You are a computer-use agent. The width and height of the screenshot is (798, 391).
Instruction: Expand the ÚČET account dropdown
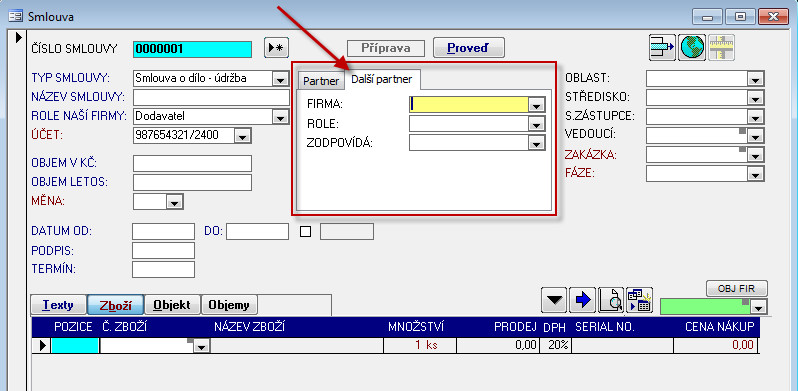(x=242, y=136)
